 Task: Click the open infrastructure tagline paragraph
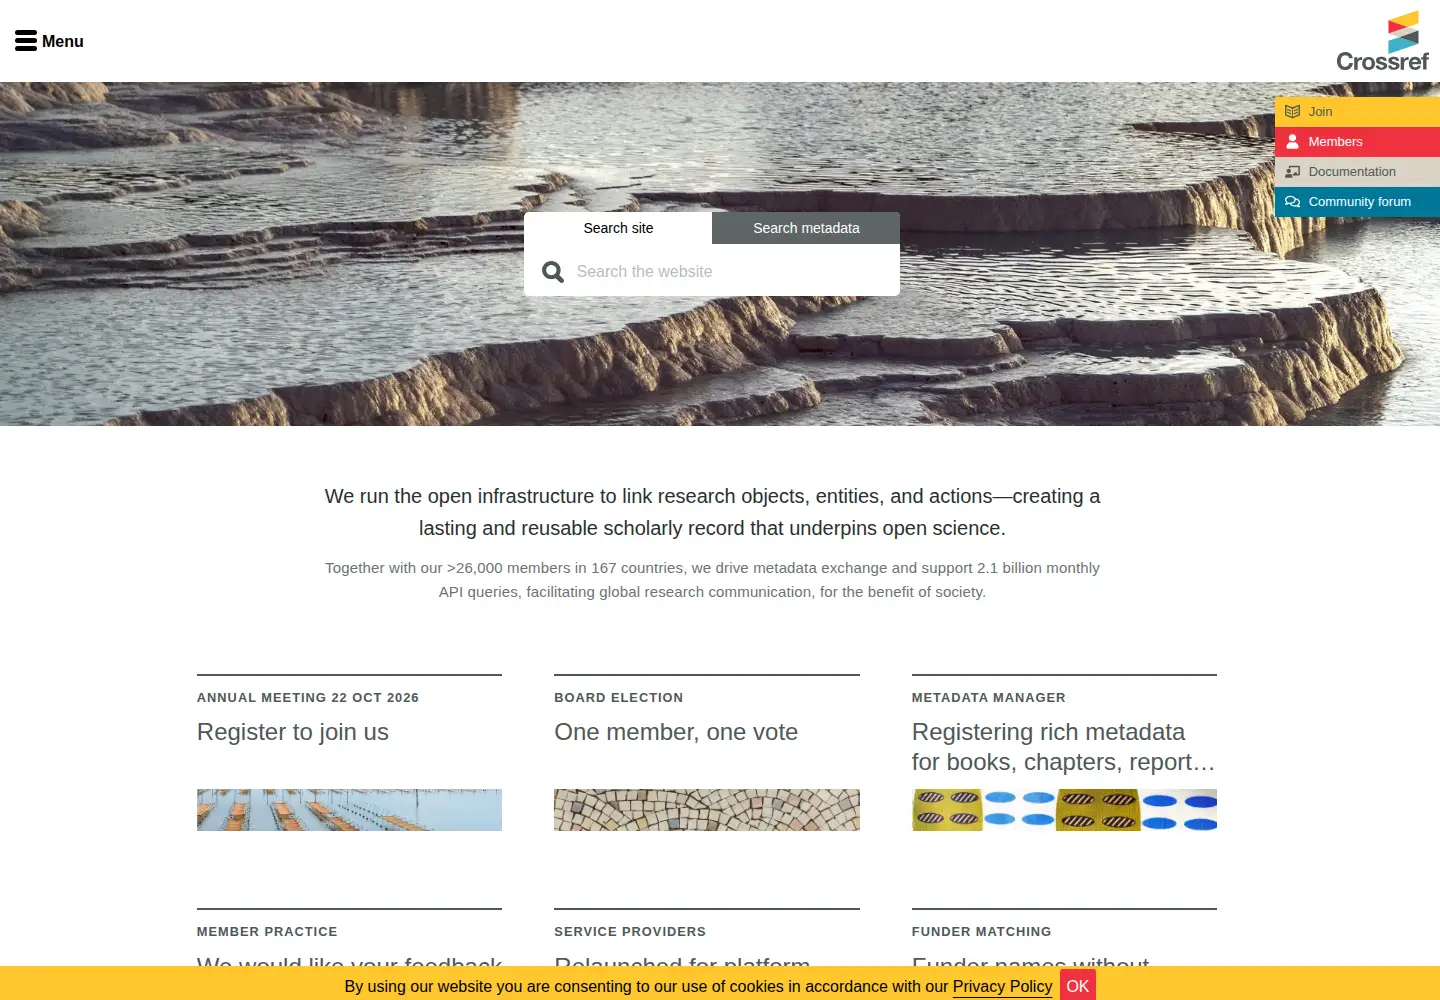point(712,512)
